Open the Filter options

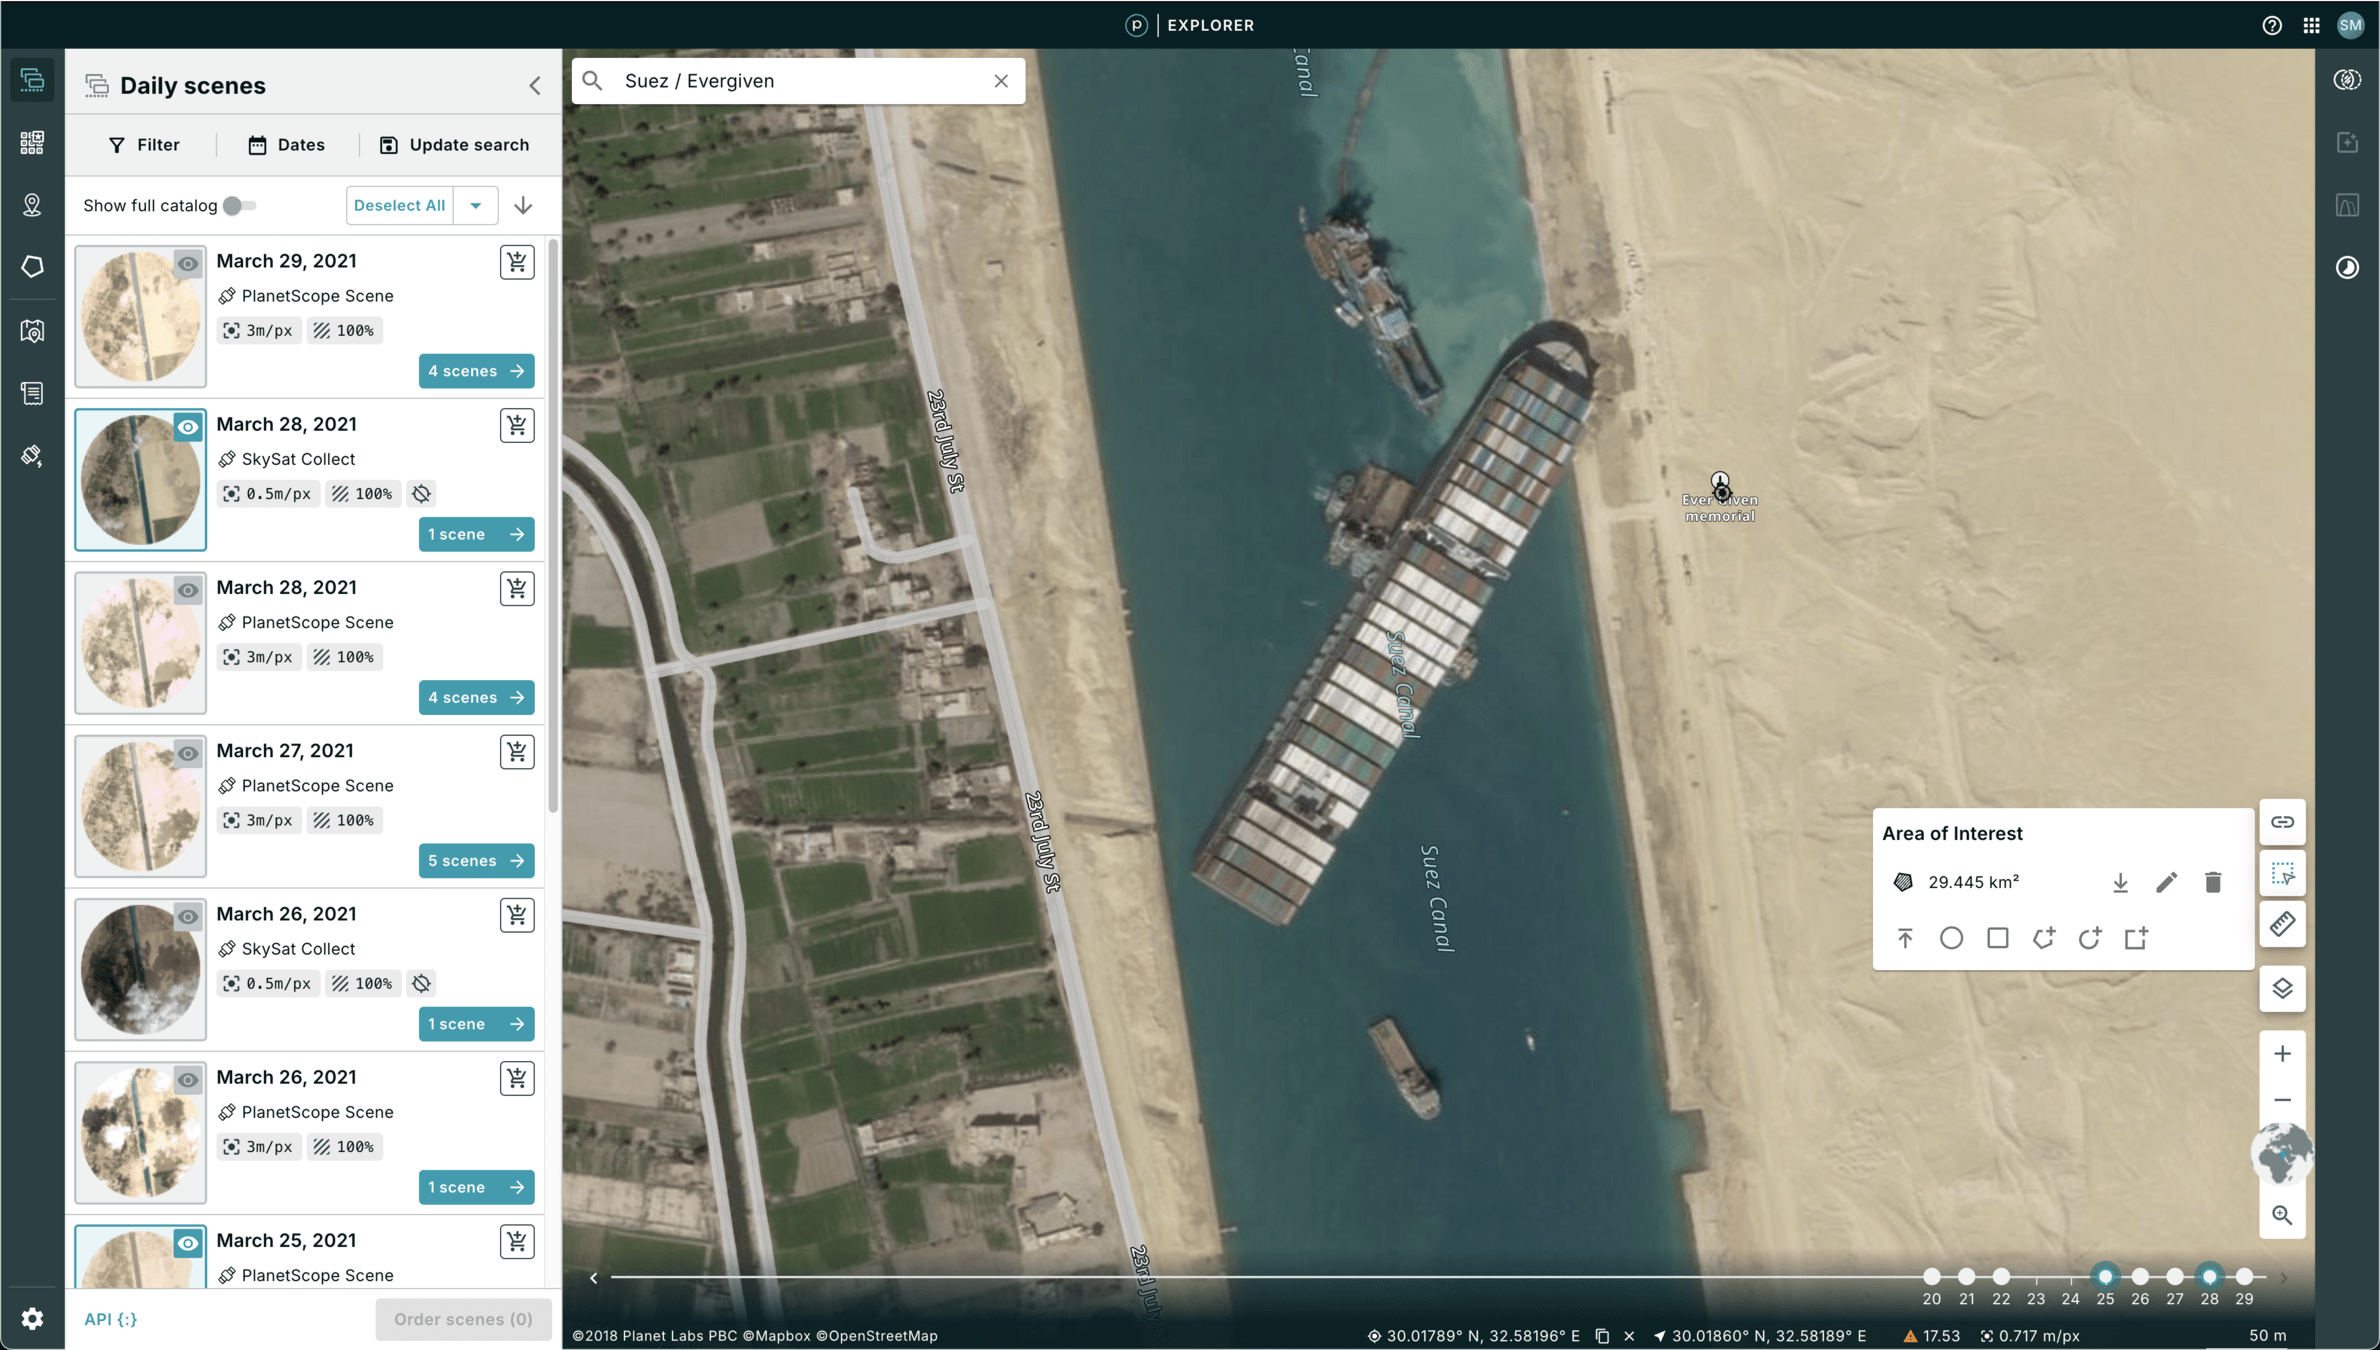click(144, 145)
